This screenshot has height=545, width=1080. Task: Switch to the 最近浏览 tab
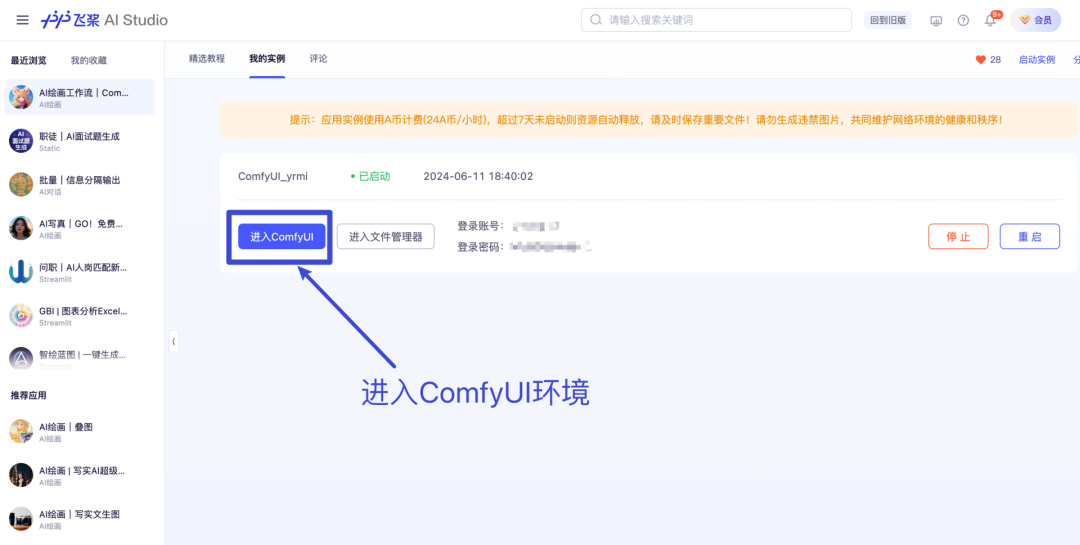28,61
